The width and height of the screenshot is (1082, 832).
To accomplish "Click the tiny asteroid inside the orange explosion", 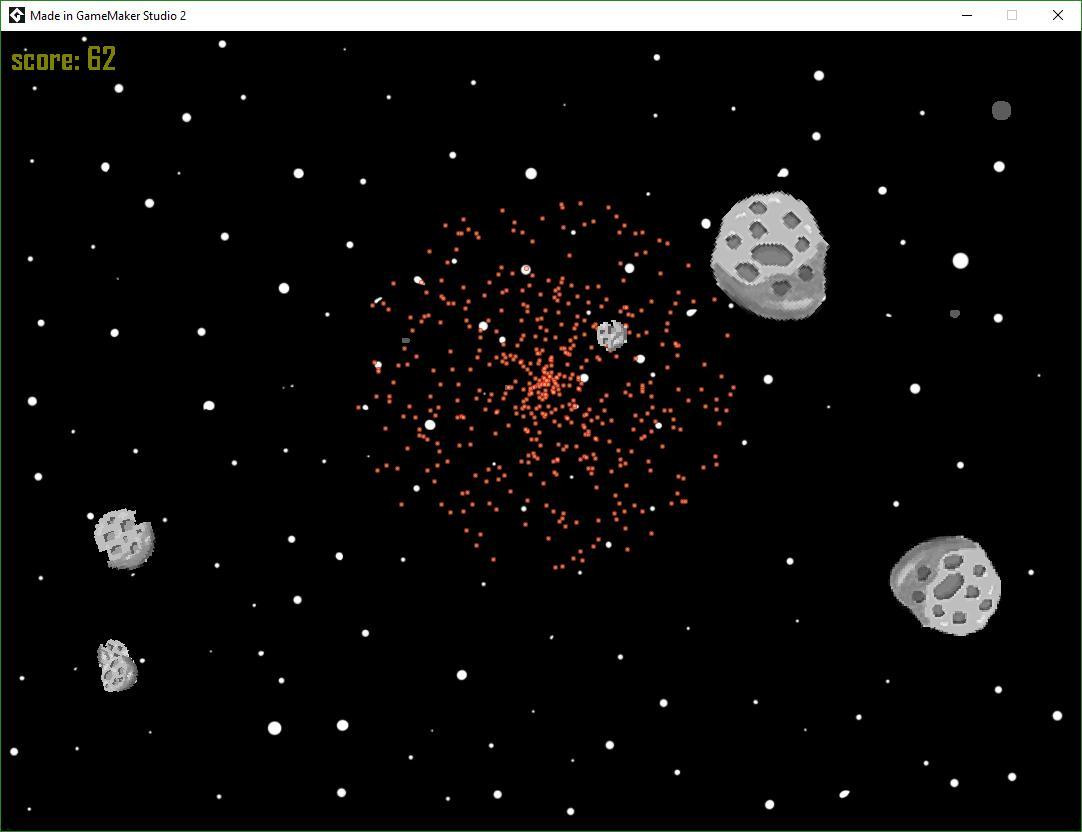I will point(611,336).
